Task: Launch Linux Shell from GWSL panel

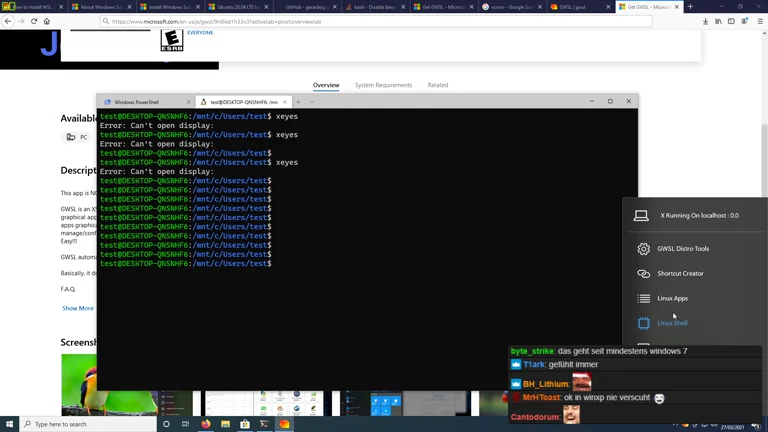Action: [x=672, y=323]
